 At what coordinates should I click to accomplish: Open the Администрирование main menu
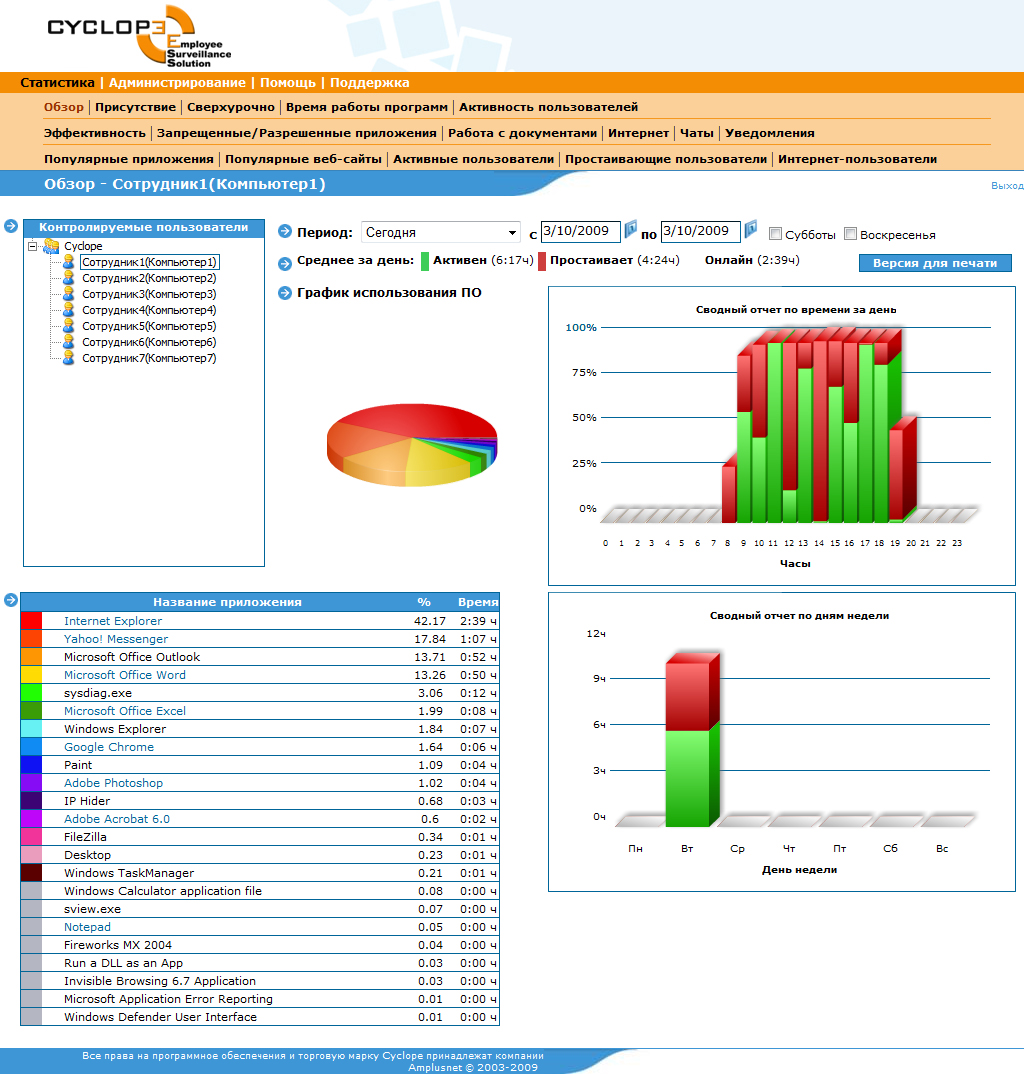tap(177, 83)
